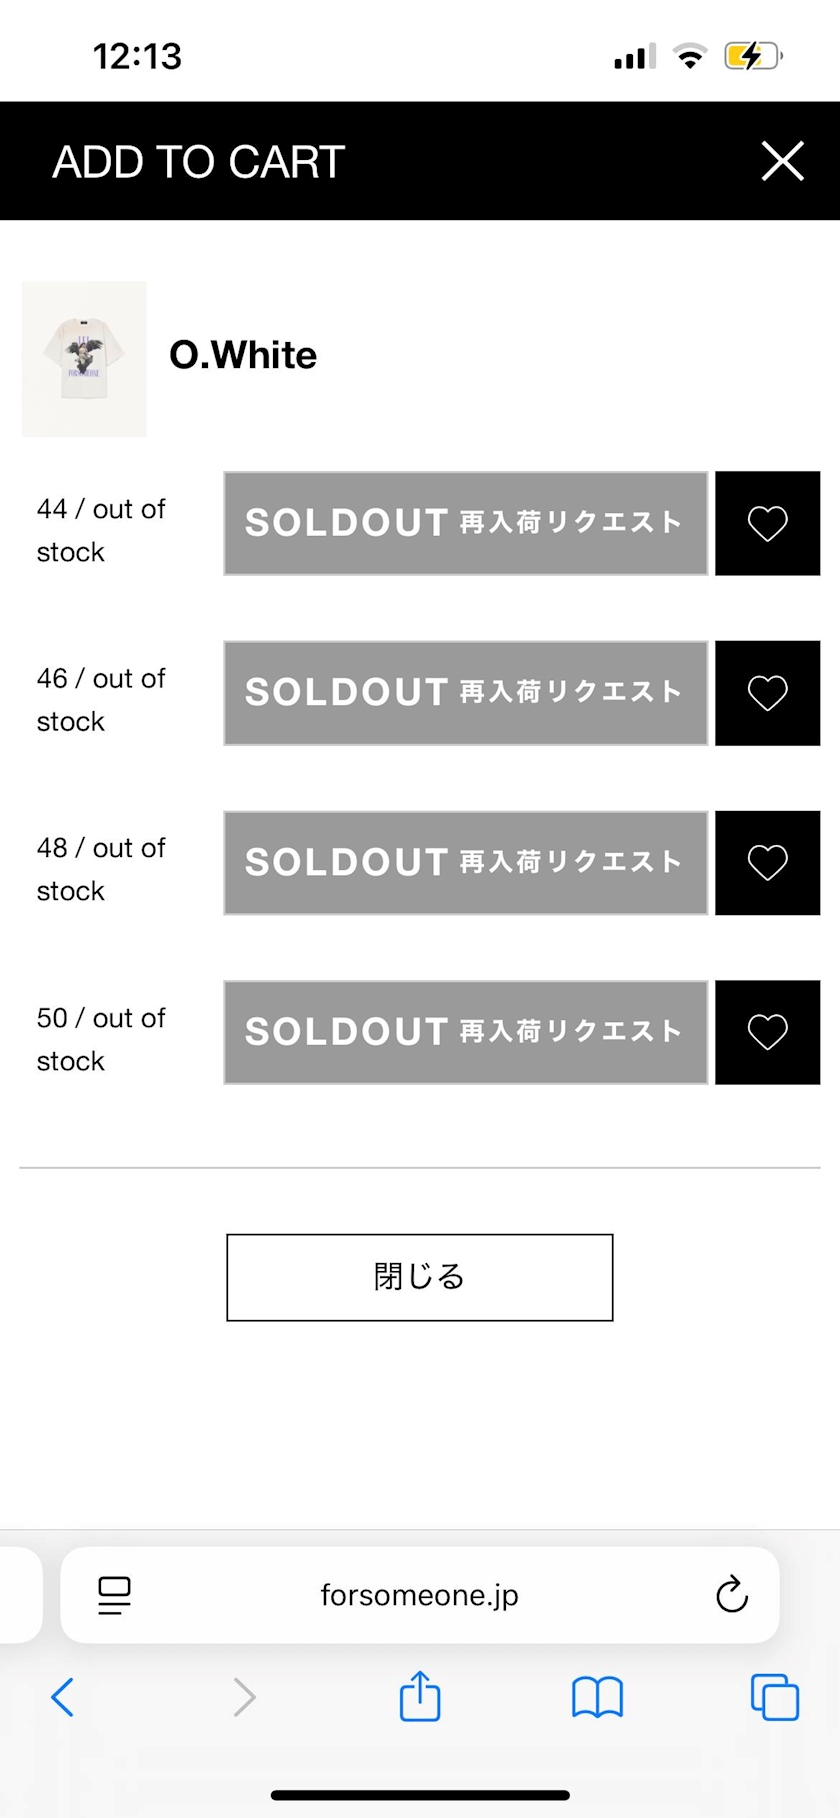Go back to previous page

point(62,1697)
